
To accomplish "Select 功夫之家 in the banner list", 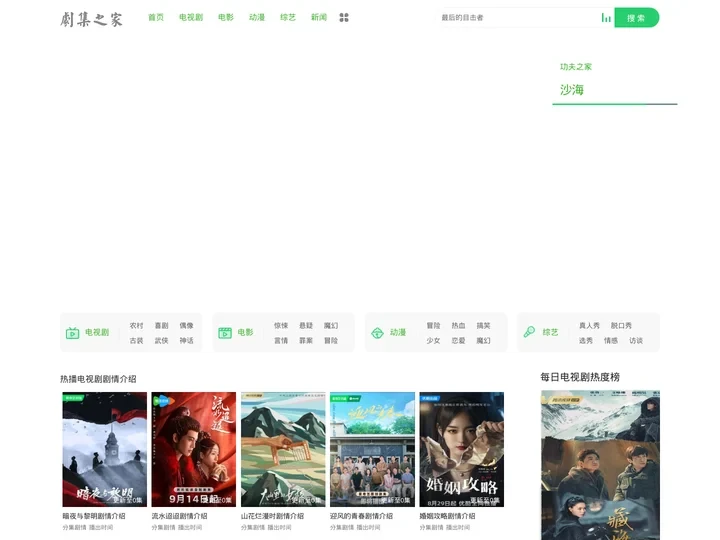I will [576, 67].
